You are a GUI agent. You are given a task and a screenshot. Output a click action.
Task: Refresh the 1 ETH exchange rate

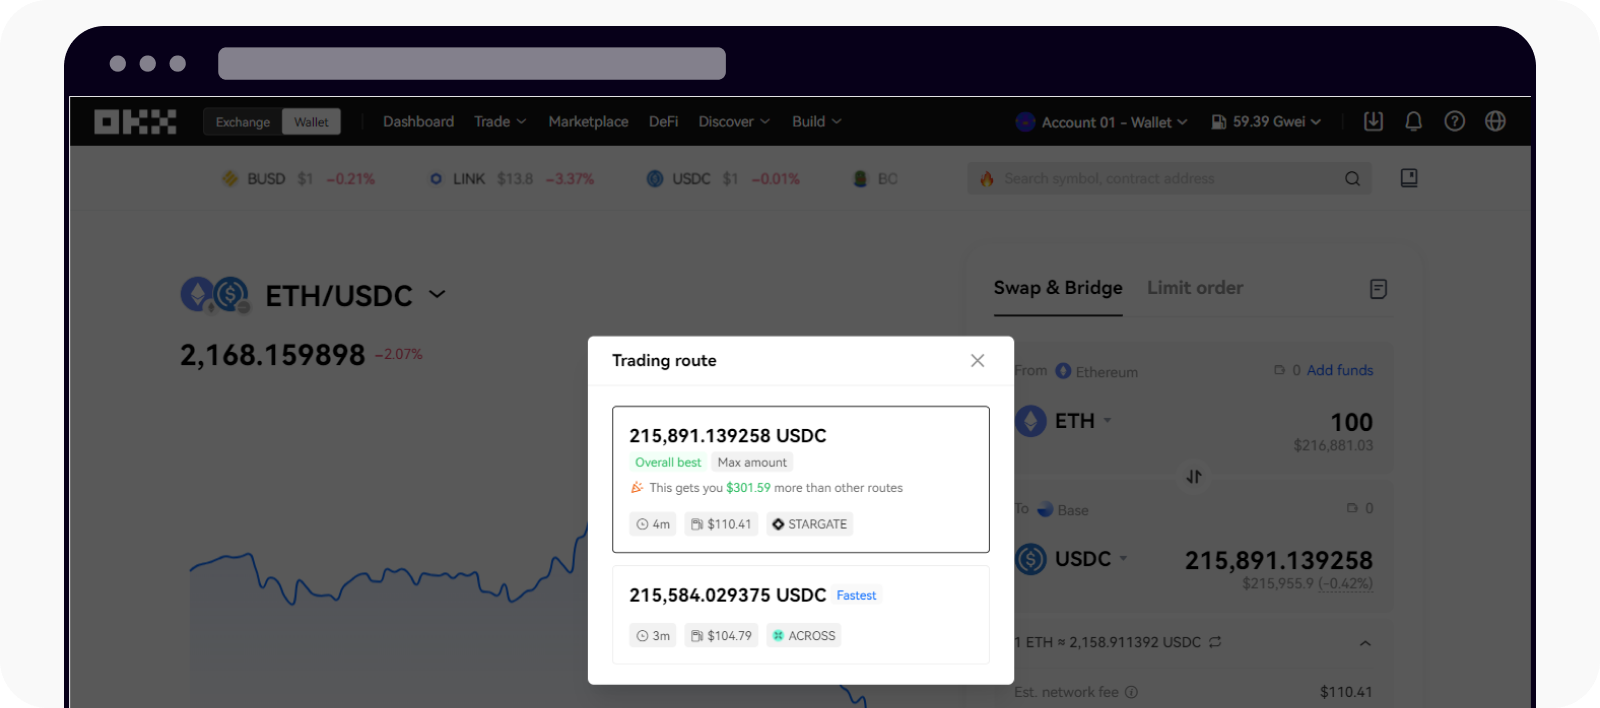(x=1215, y=642)
